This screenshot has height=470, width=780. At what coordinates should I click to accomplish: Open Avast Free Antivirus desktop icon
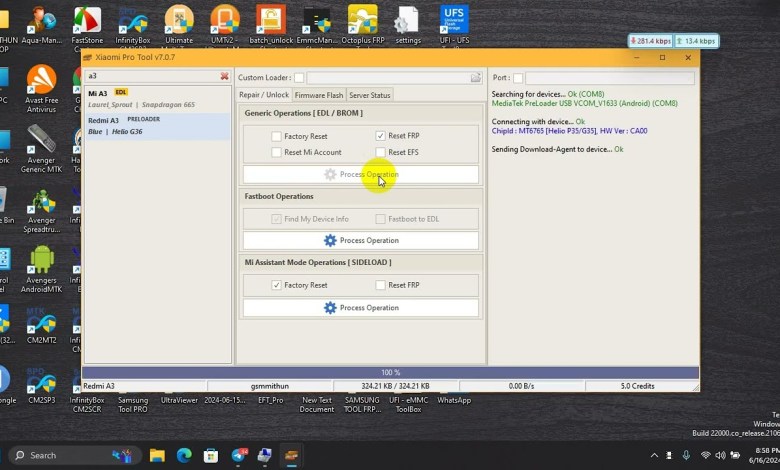click(42, 89)
